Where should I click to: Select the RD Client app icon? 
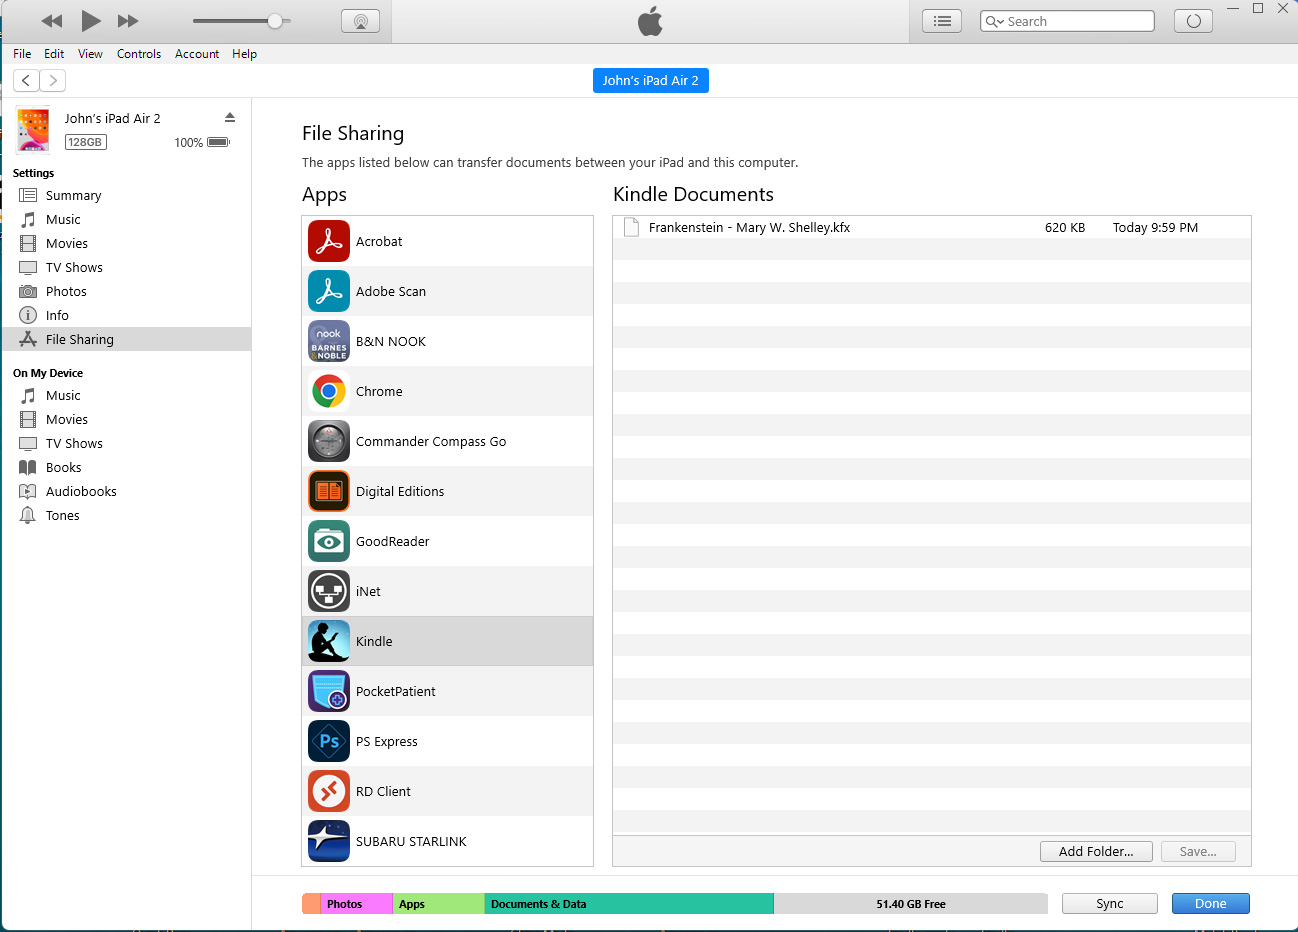pyautogui.click(x=329, y=791)
